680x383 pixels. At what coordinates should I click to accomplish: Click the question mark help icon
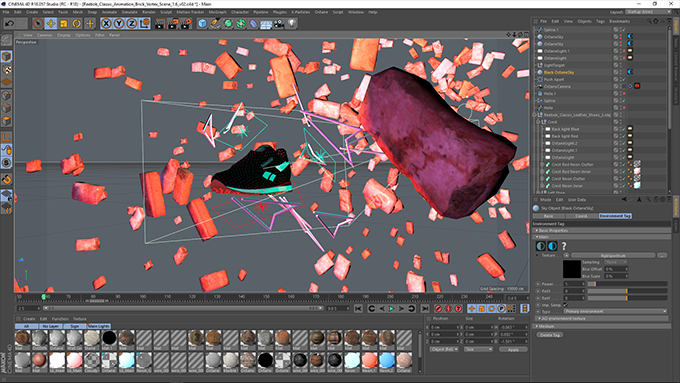[564, 246]
